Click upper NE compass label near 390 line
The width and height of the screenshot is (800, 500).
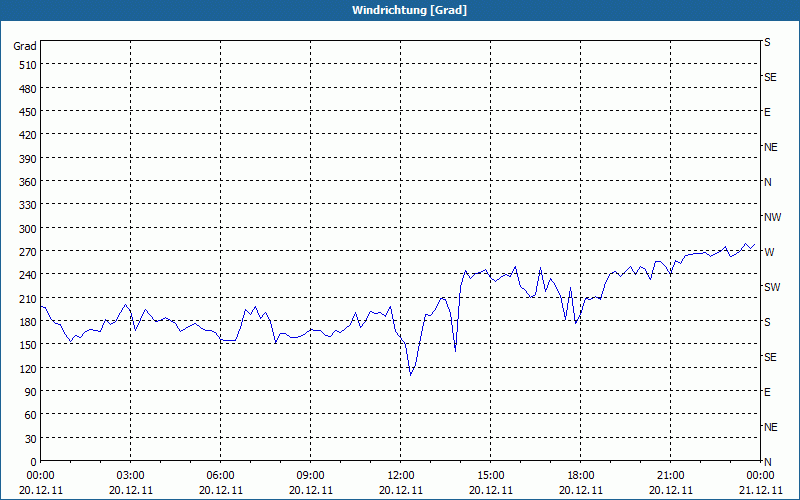(771, 147)
